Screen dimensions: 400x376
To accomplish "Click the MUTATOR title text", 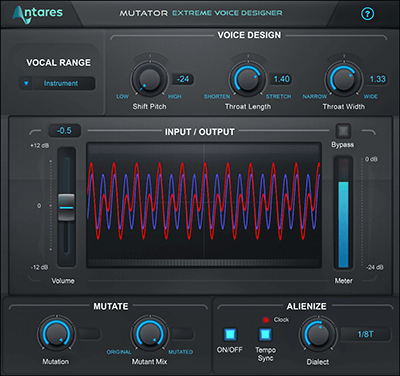I will pyautogui.click(x=144, y=13).
